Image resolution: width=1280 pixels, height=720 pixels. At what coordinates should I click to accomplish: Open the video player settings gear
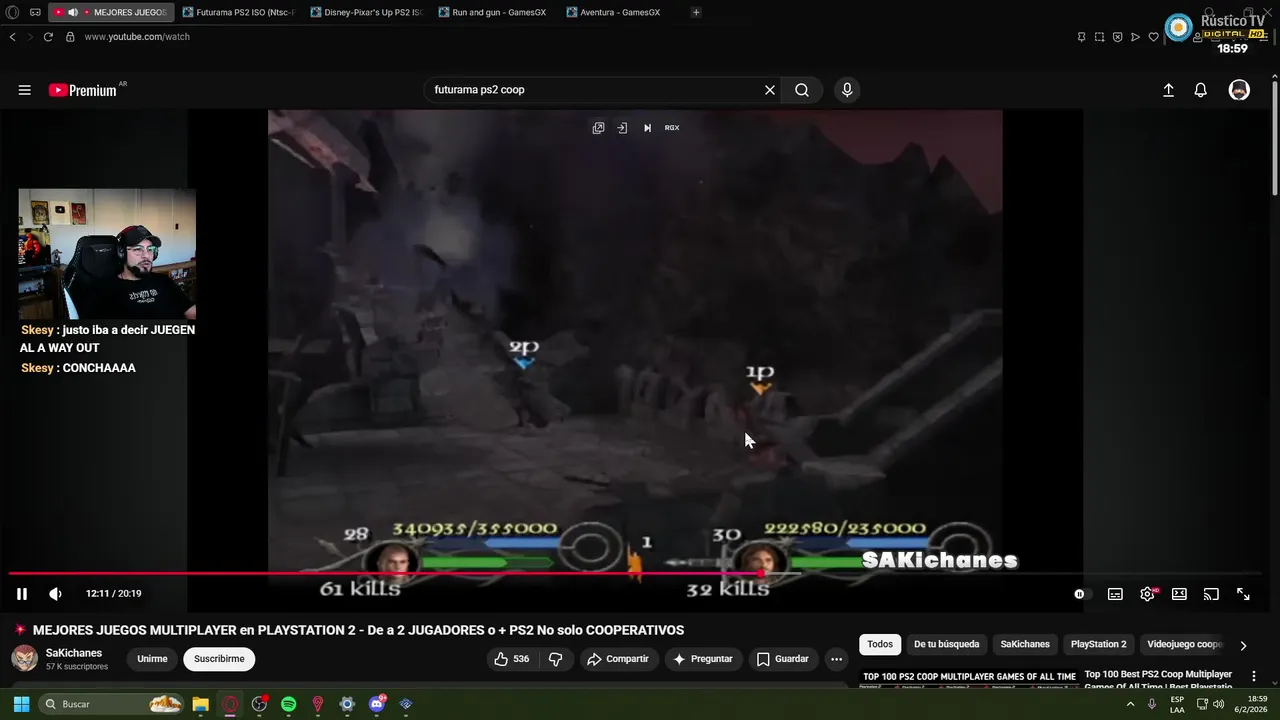point(1147,594)
